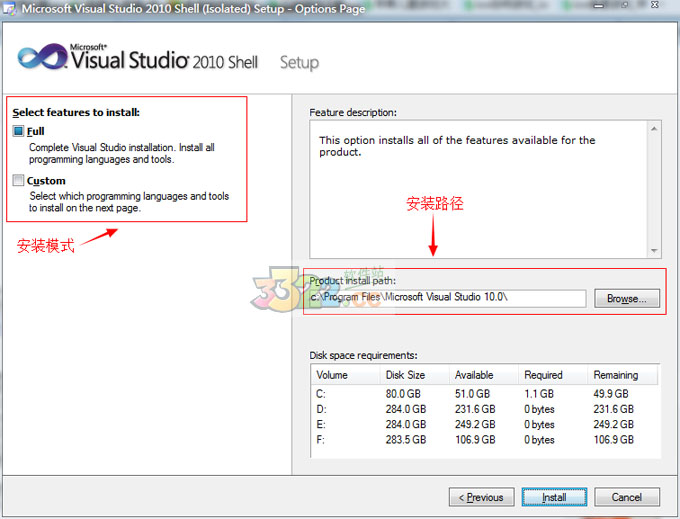The width and height of the screenshot is (680, 519).
Task: Go back with the Previous button
Action: tap(481, 497)
